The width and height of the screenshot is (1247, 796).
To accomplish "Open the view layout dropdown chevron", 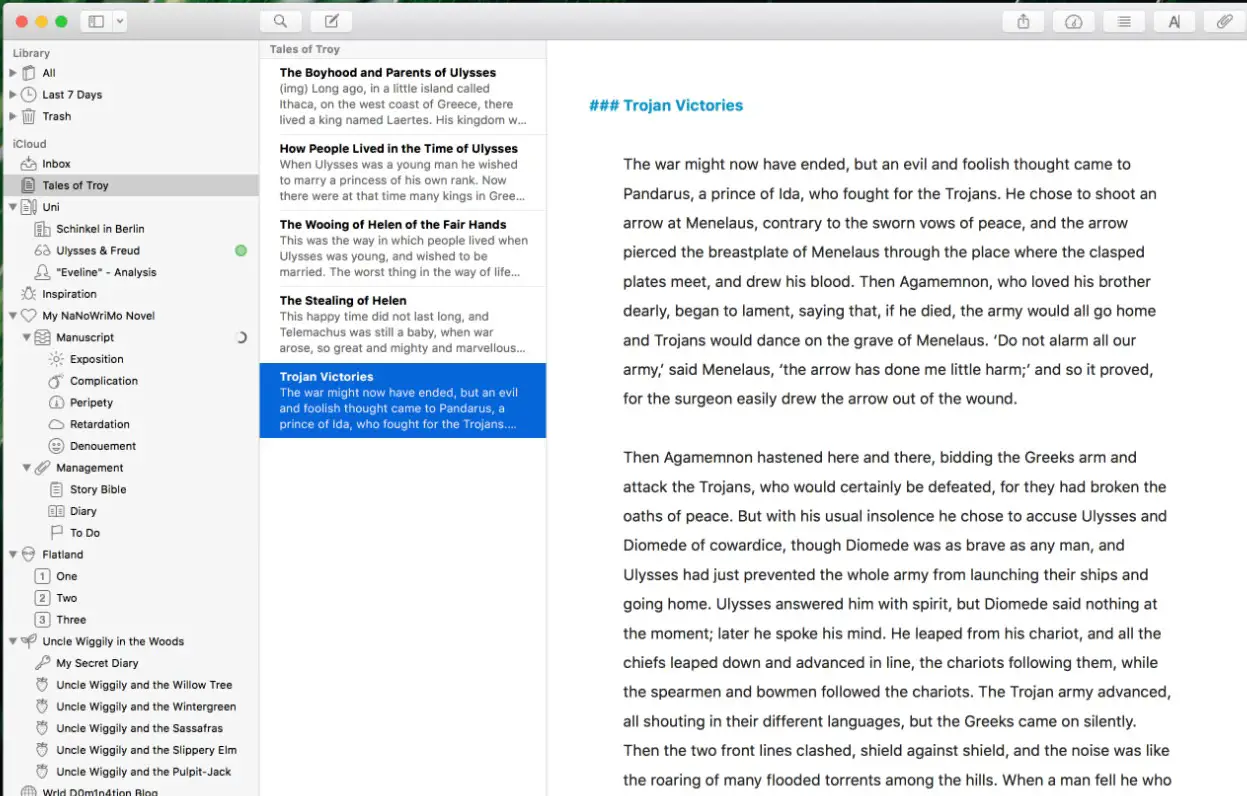I will coord(120,21).
